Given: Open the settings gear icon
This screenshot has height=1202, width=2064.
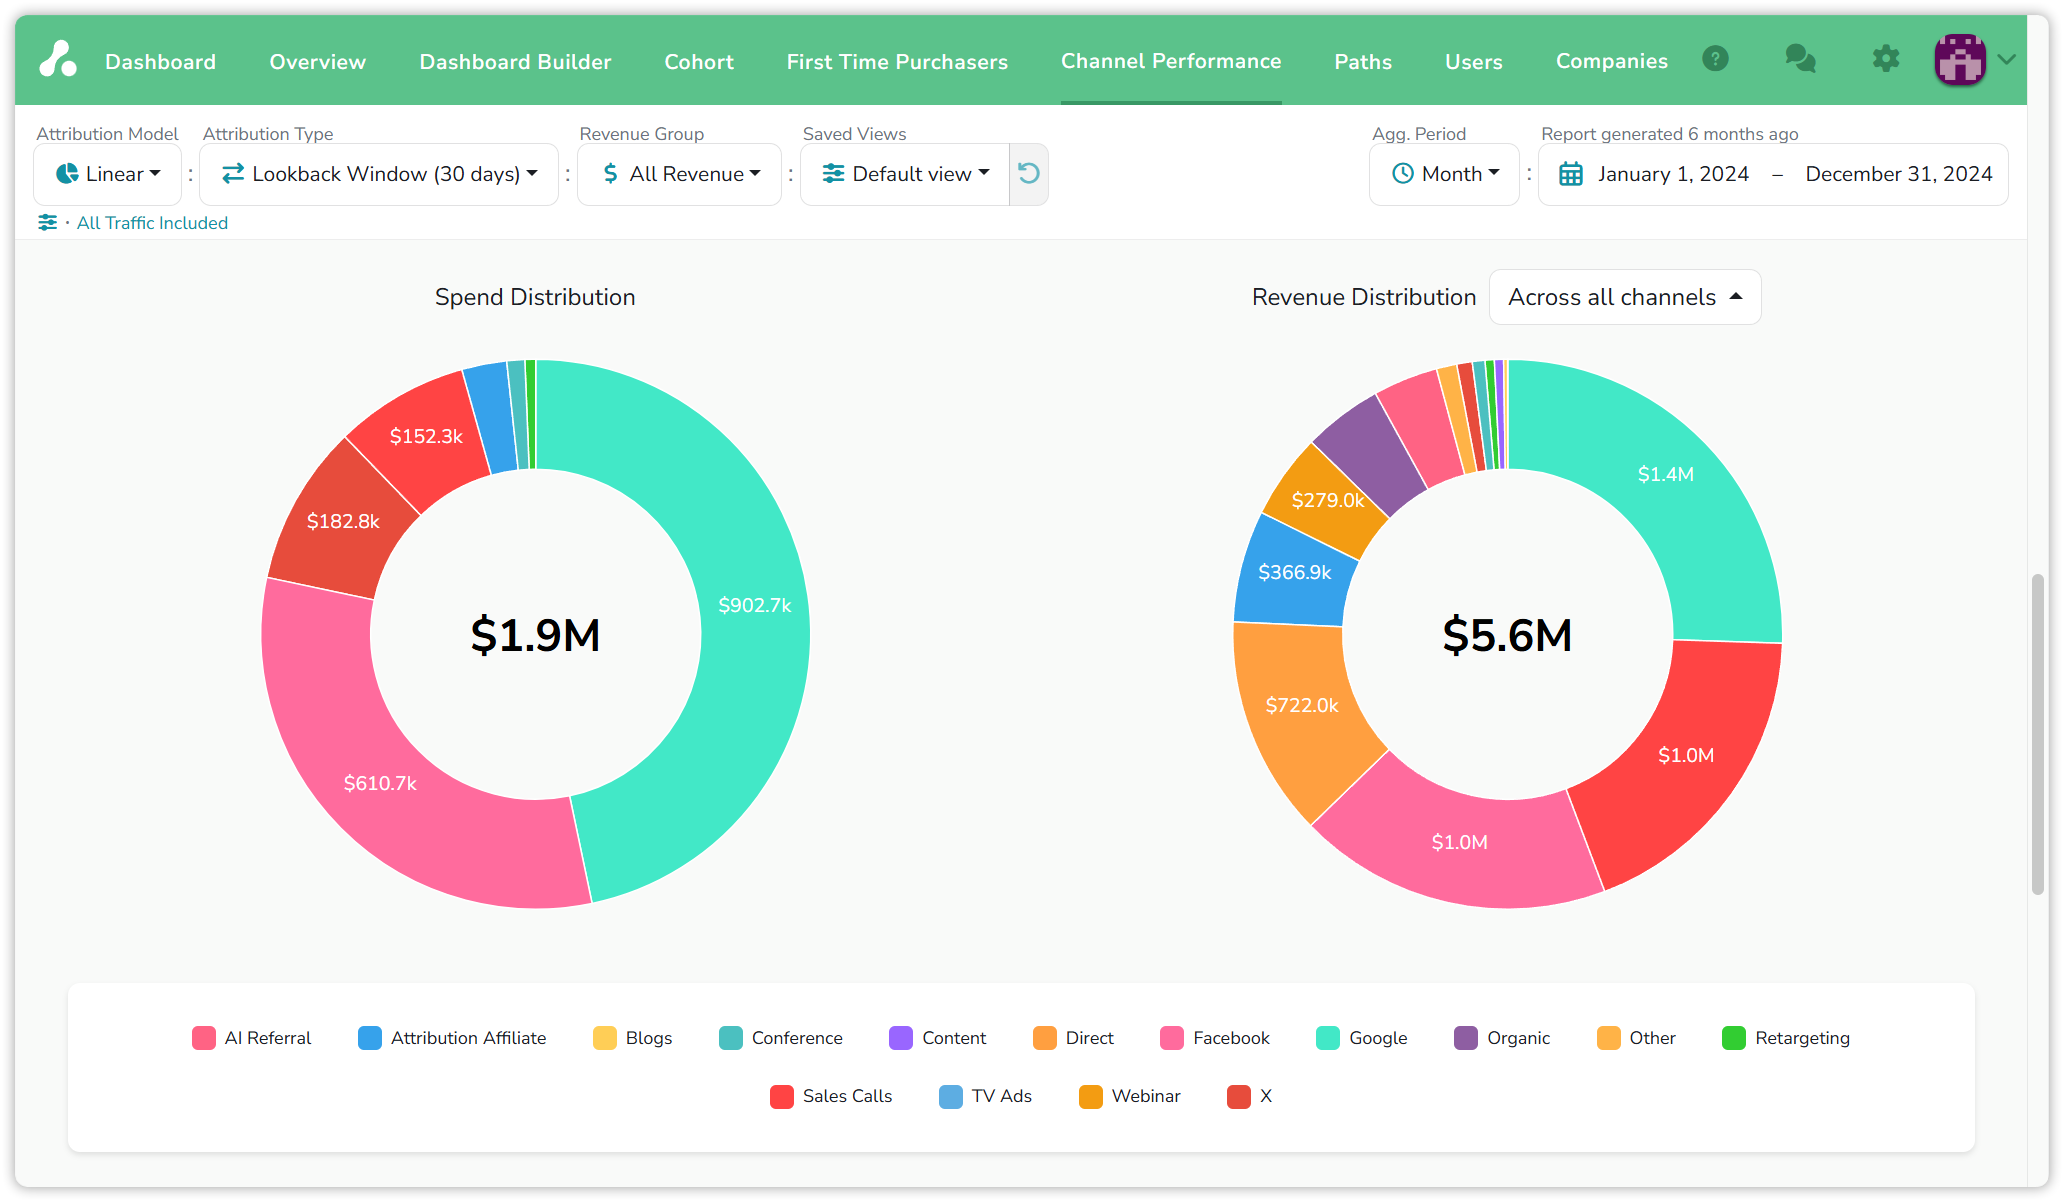Looking at the screenshot, I should (1885, 59).
